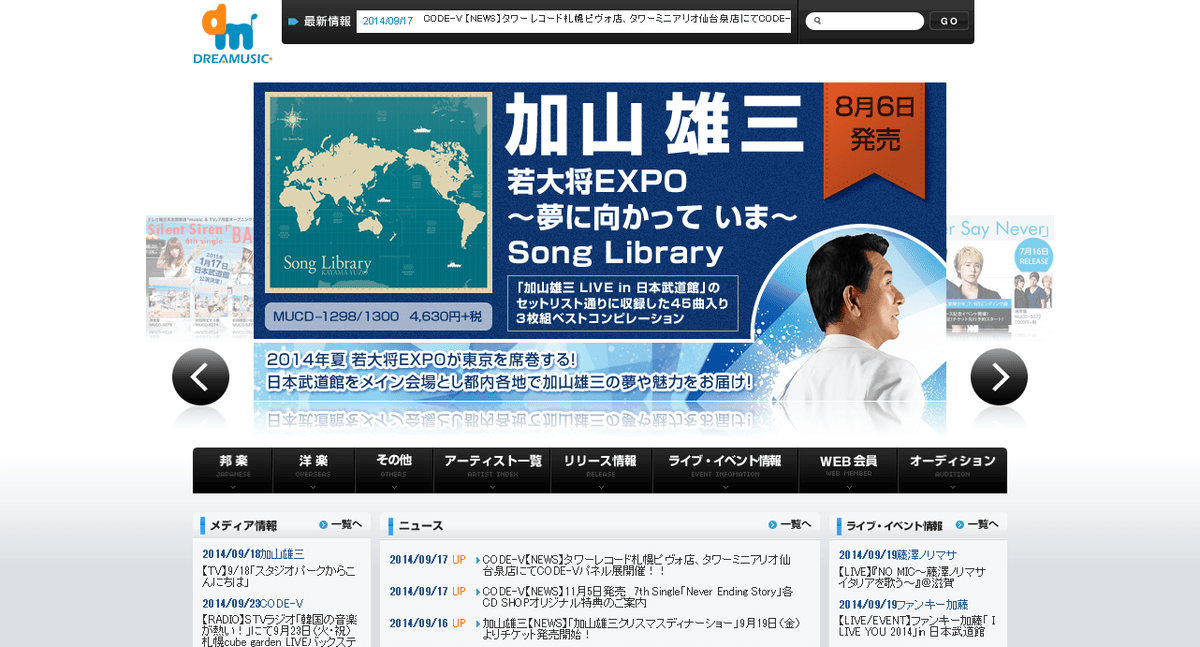
Task: Open the 洋楽 Overseas menu
Action: pos(313,470)
